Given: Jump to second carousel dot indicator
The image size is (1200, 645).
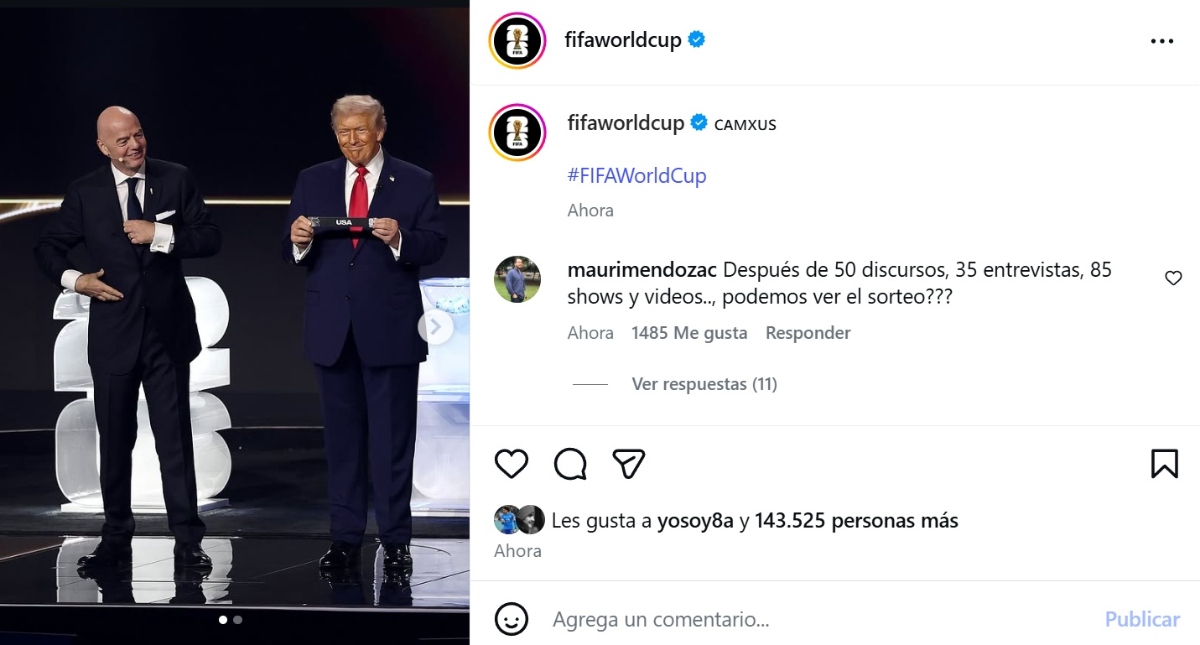Looking at the screenshot, I should tap(237, 620).
